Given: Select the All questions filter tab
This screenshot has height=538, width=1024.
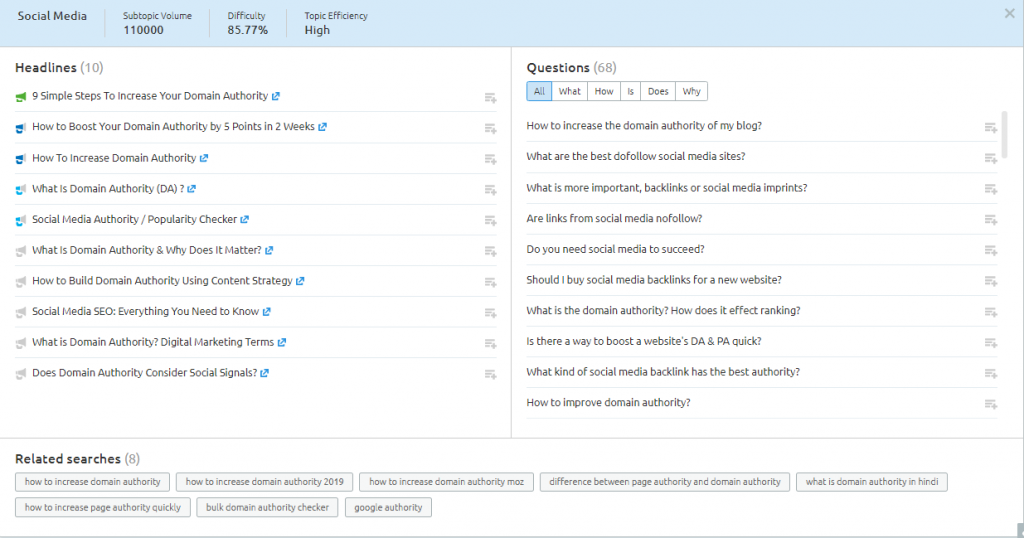Looking at the screenshot, I should [x=539, y=91].
